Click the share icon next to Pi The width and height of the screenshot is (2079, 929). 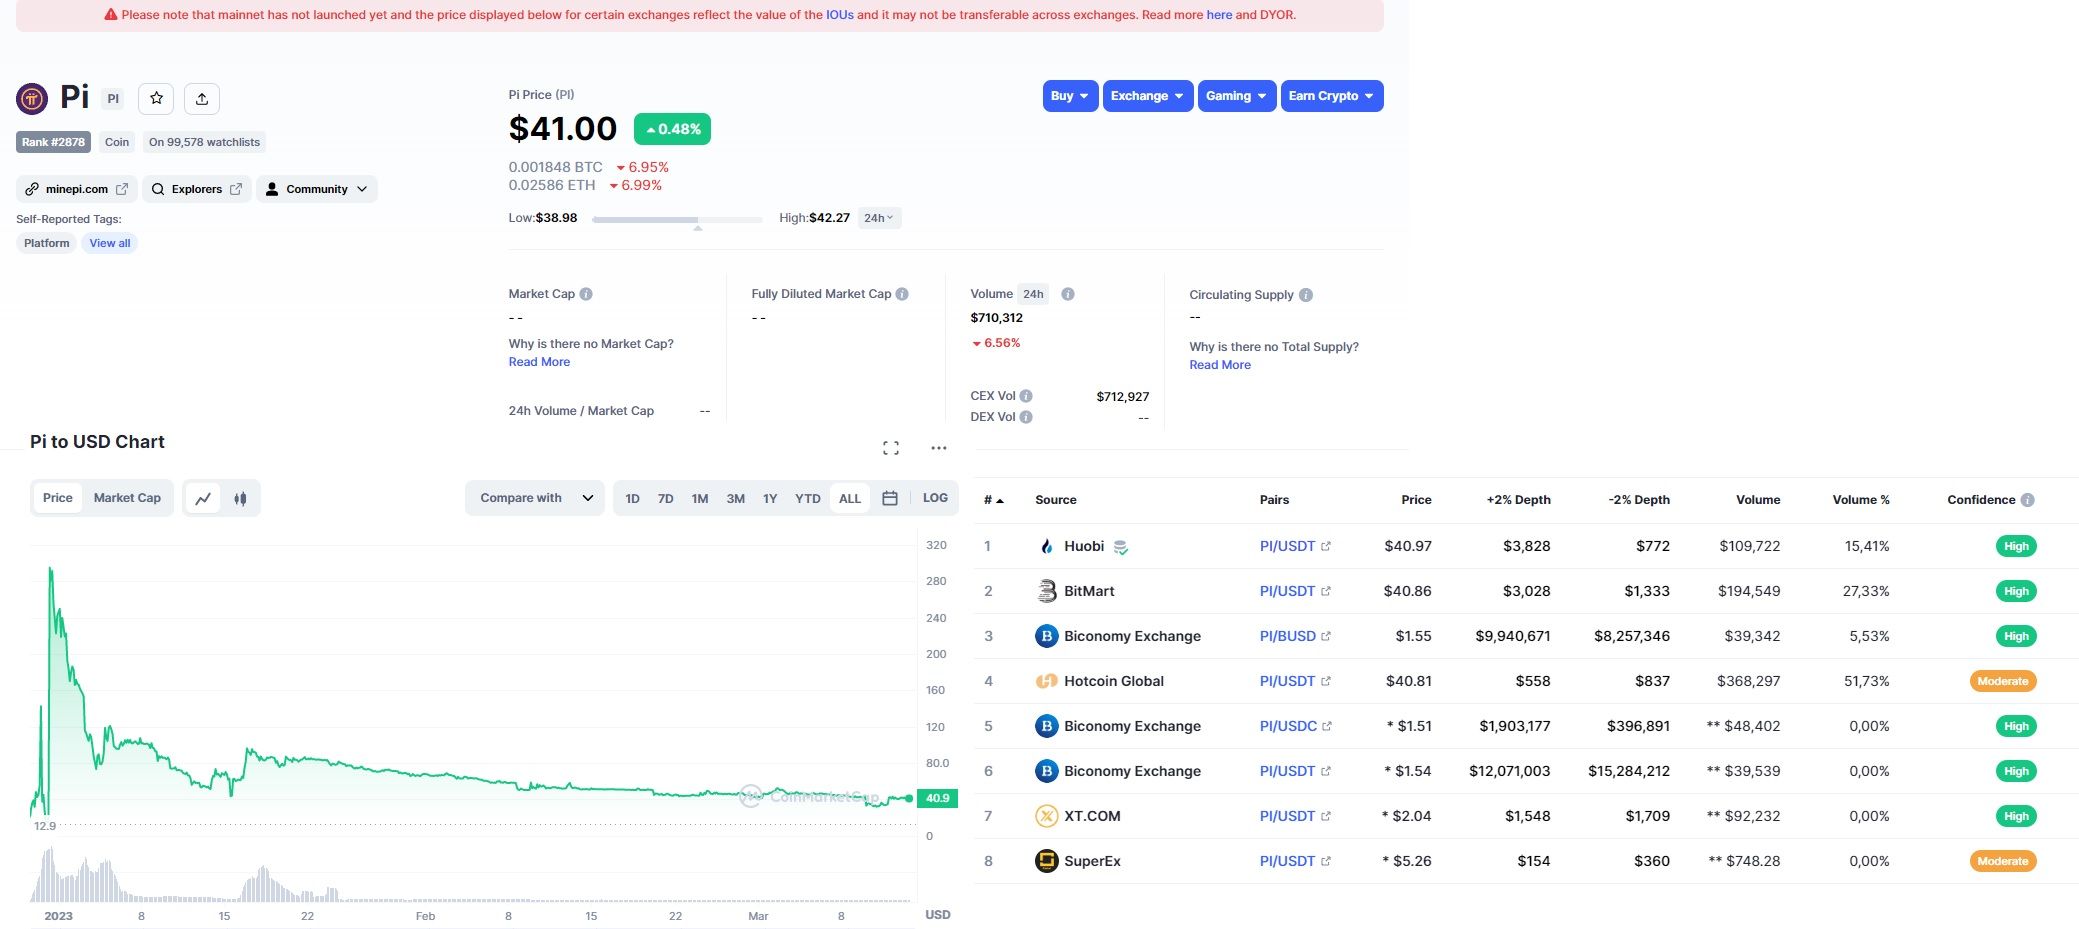pyautogui.click(x=202, y=98)
